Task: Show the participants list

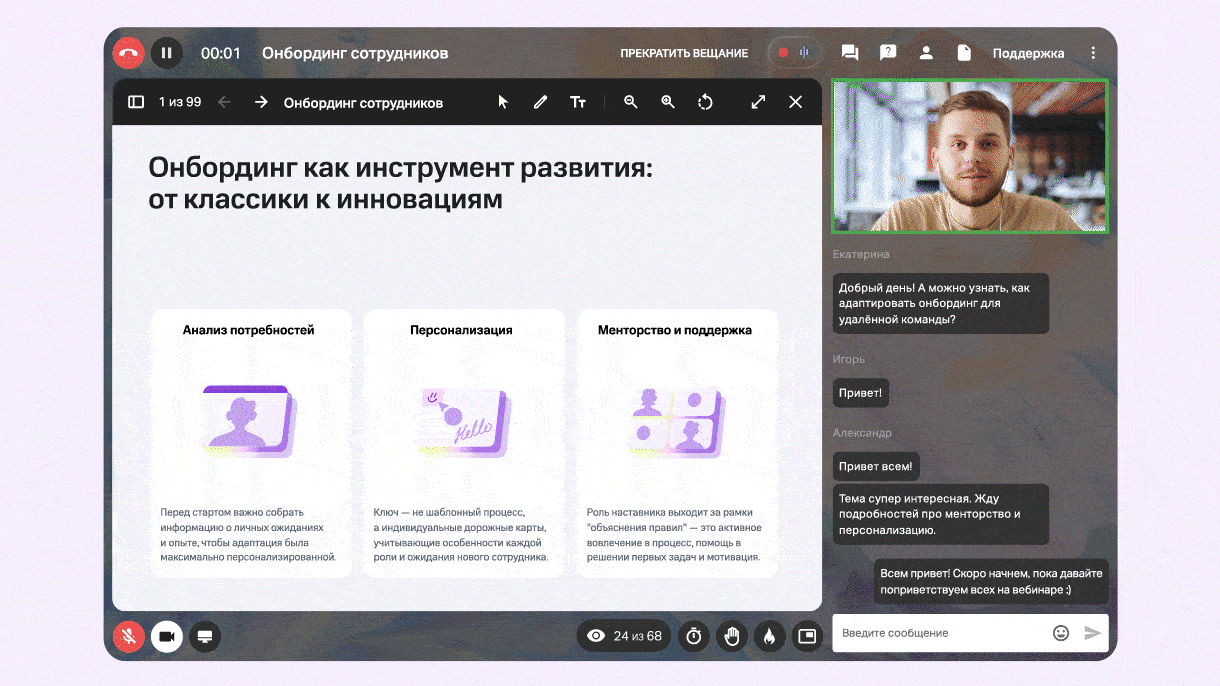Action: (x=926, y=53)
